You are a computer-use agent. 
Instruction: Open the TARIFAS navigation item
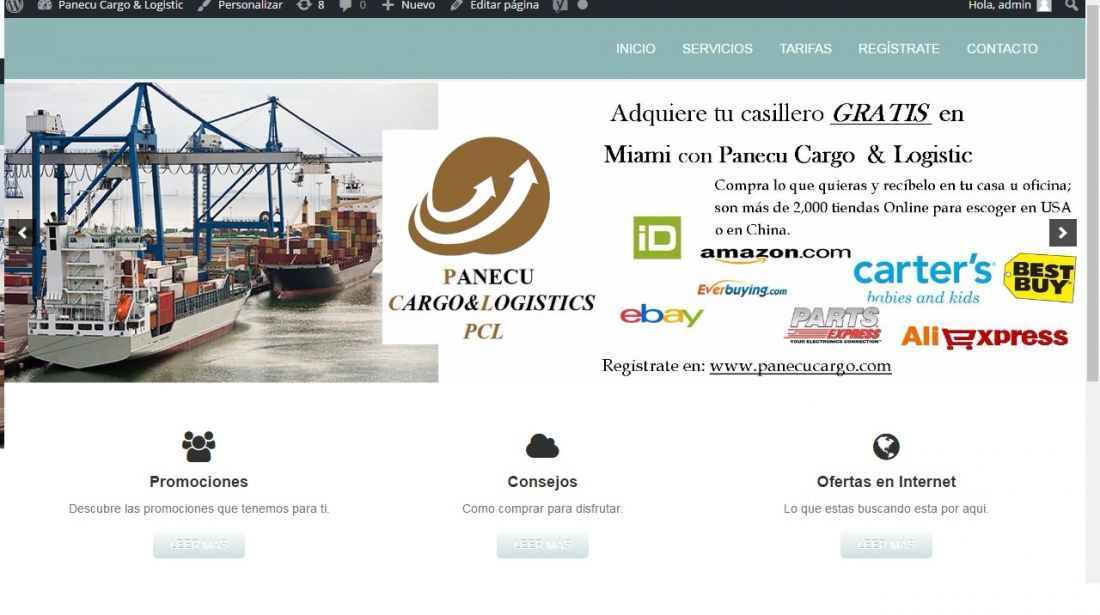(805, 48)
